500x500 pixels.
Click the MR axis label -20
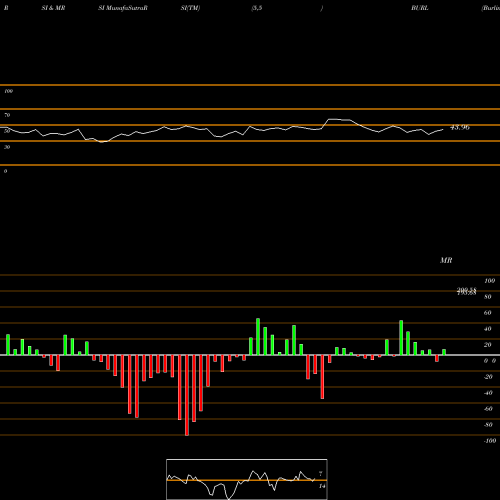488,377
